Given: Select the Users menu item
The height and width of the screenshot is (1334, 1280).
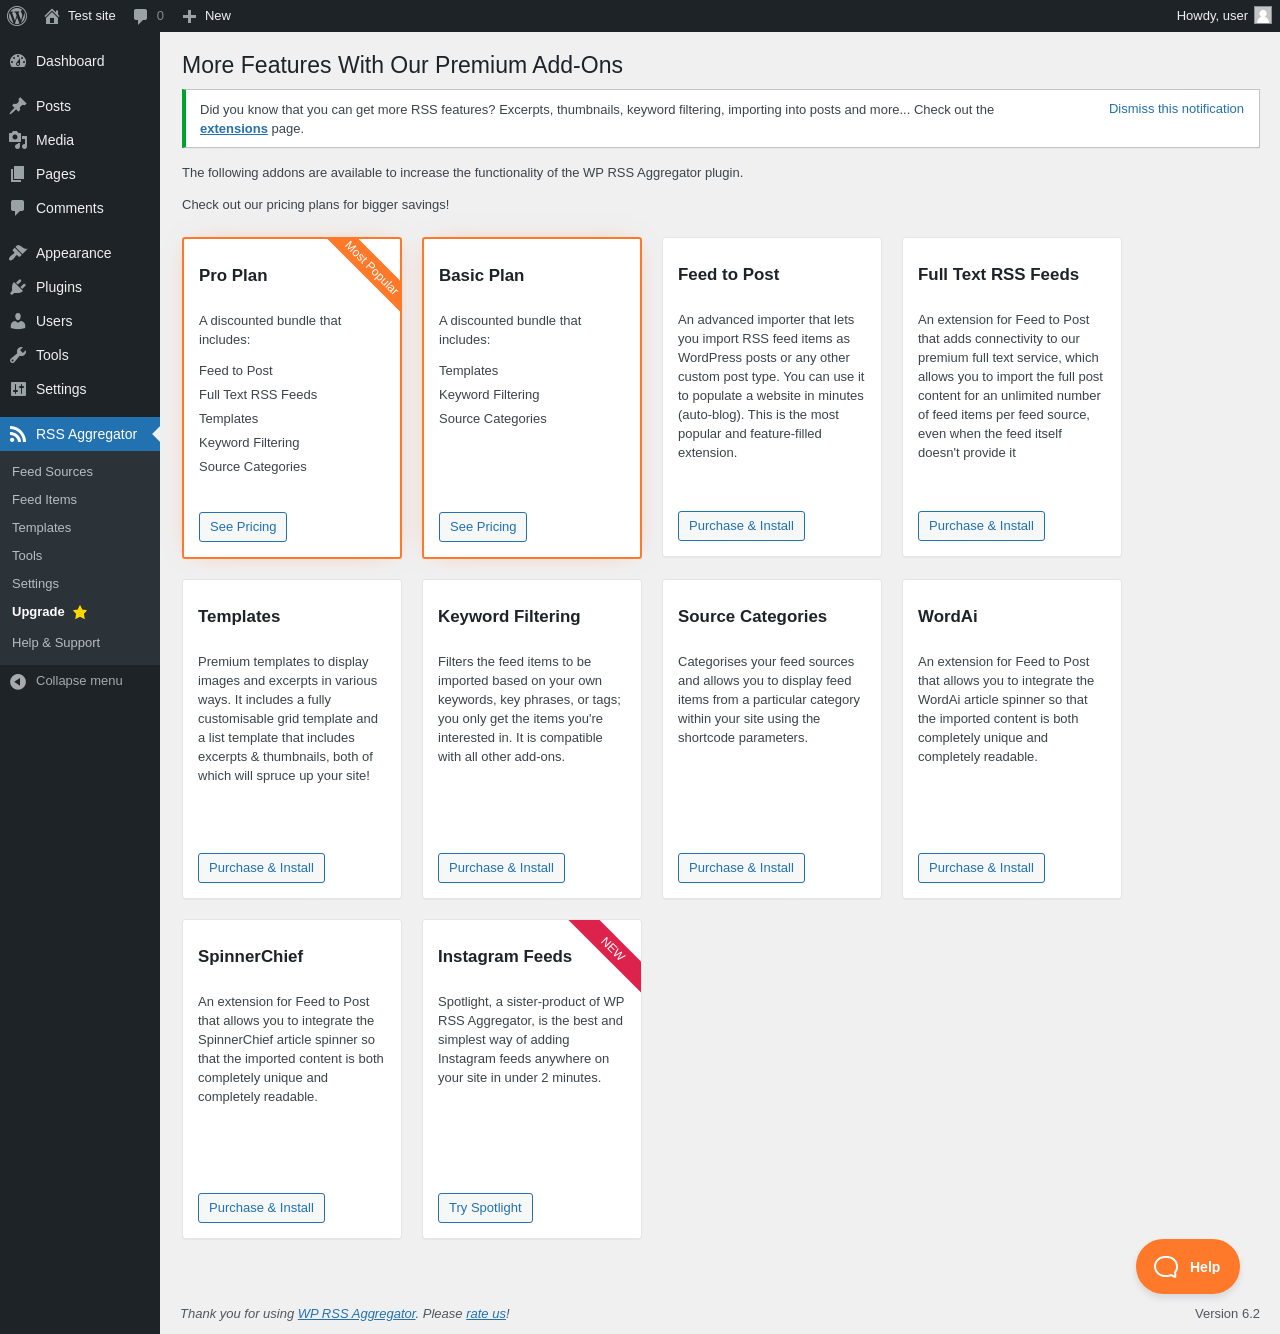Looking at the screenshot, I should pos(80,321).
